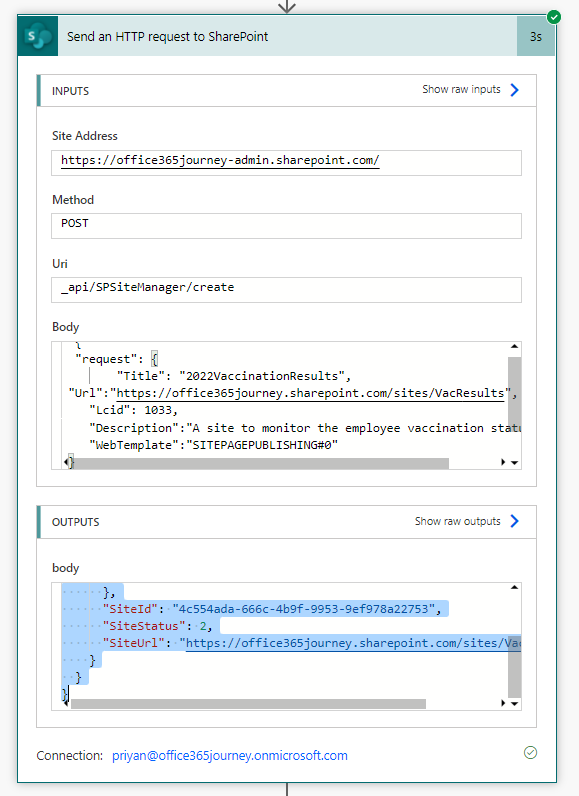Image resolution: width=579 pixels, height=796 pixels.
Task: Click the "Title": "2022VaccinationResults" line
Action: (234, 376)
